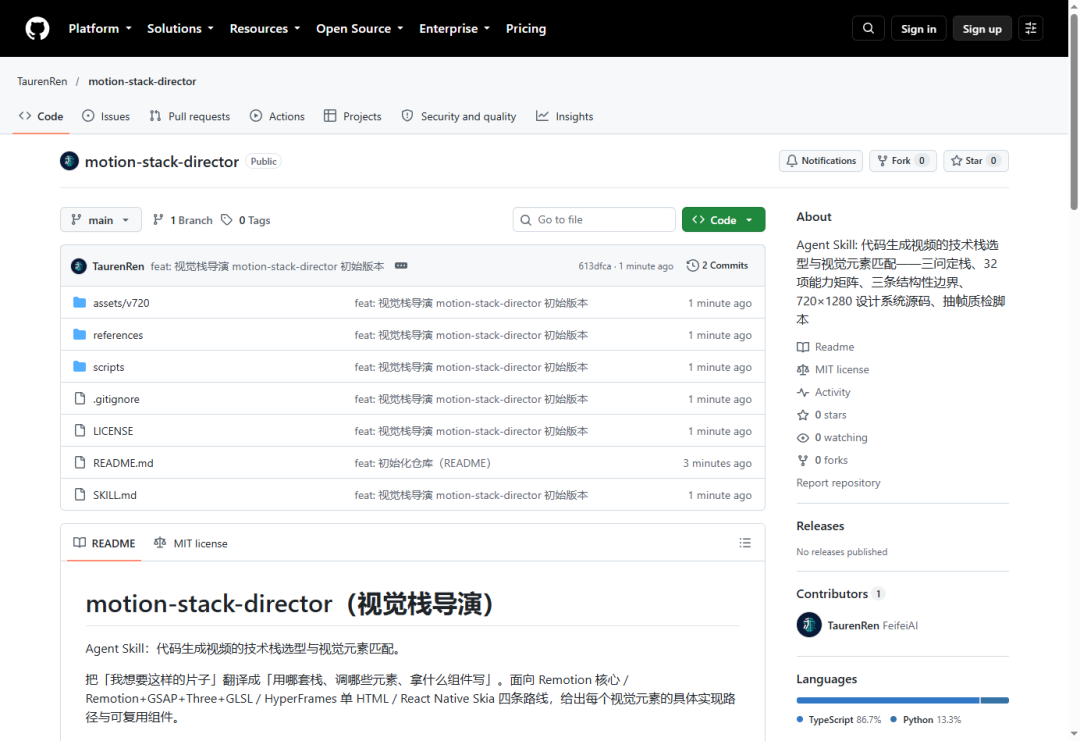Switch to the Pull requests tab
Image resolution: width=1080 pixels, height=741 pixels.
pos(190,116)
